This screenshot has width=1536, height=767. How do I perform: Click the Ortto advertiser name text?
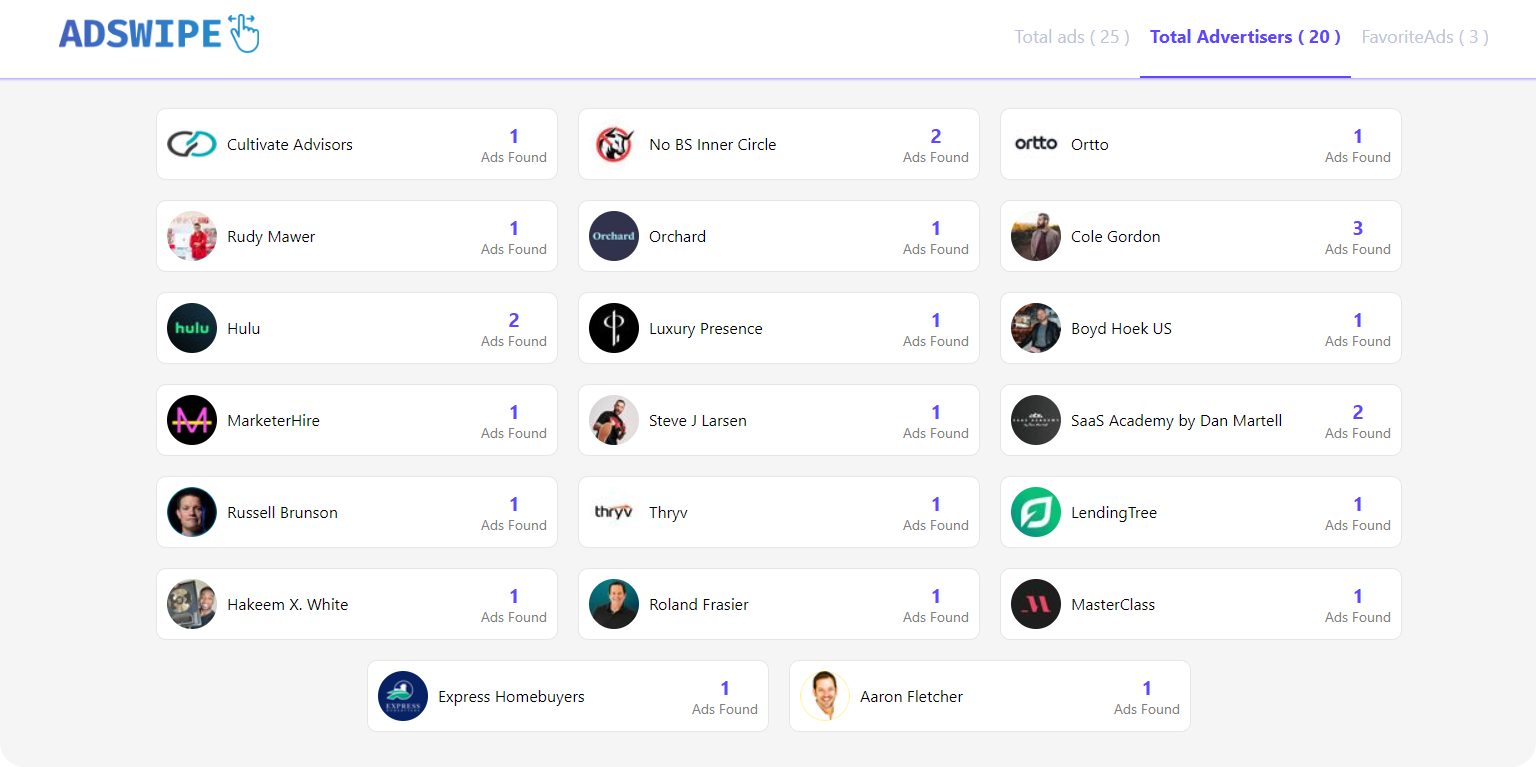[1090, 144]
